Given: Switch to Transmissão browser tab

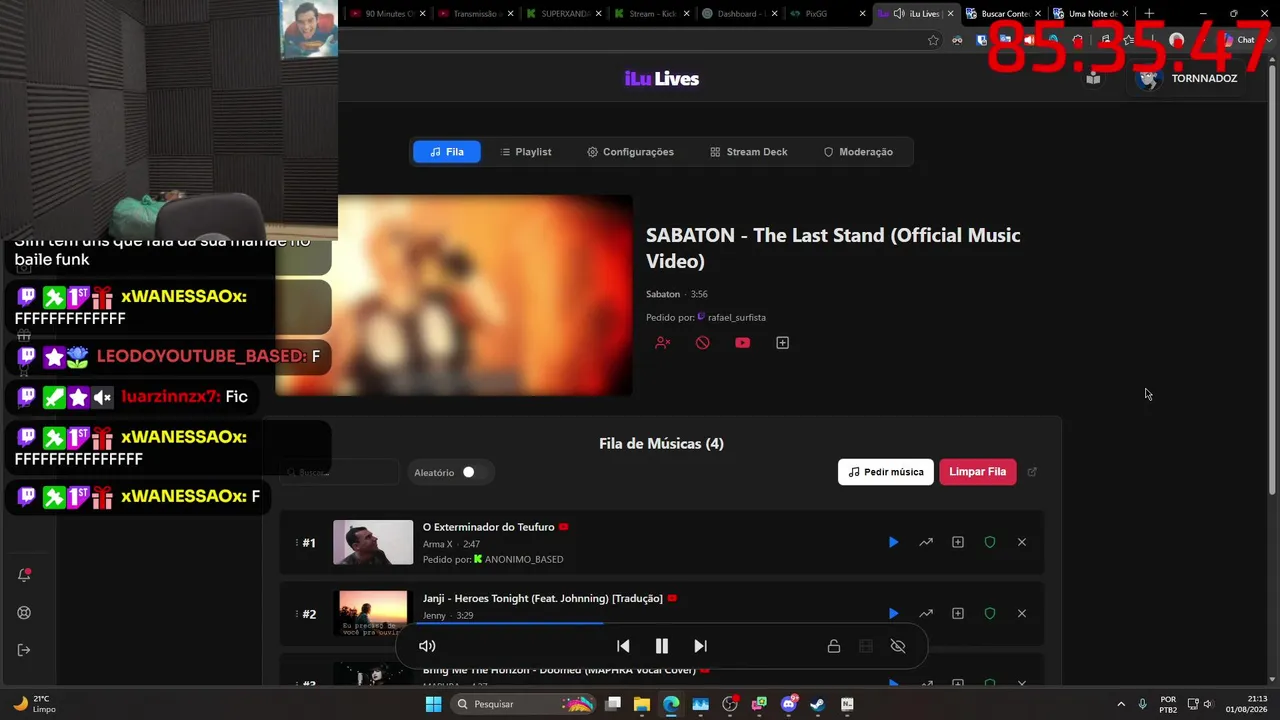Looking at the screenshot, I should [x=474, y=14].
